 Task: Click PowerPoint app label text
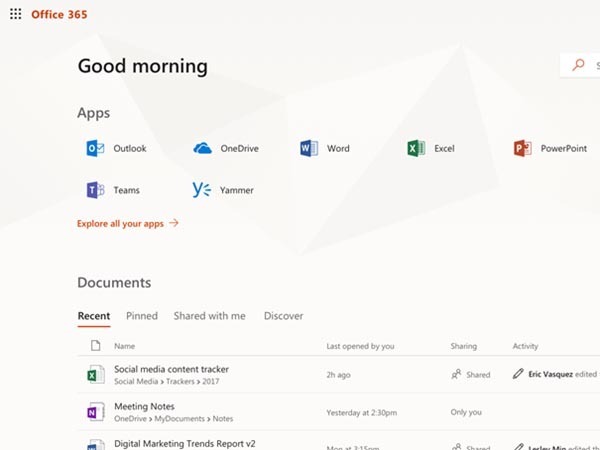pyautogui.click(x=564, y=148)
